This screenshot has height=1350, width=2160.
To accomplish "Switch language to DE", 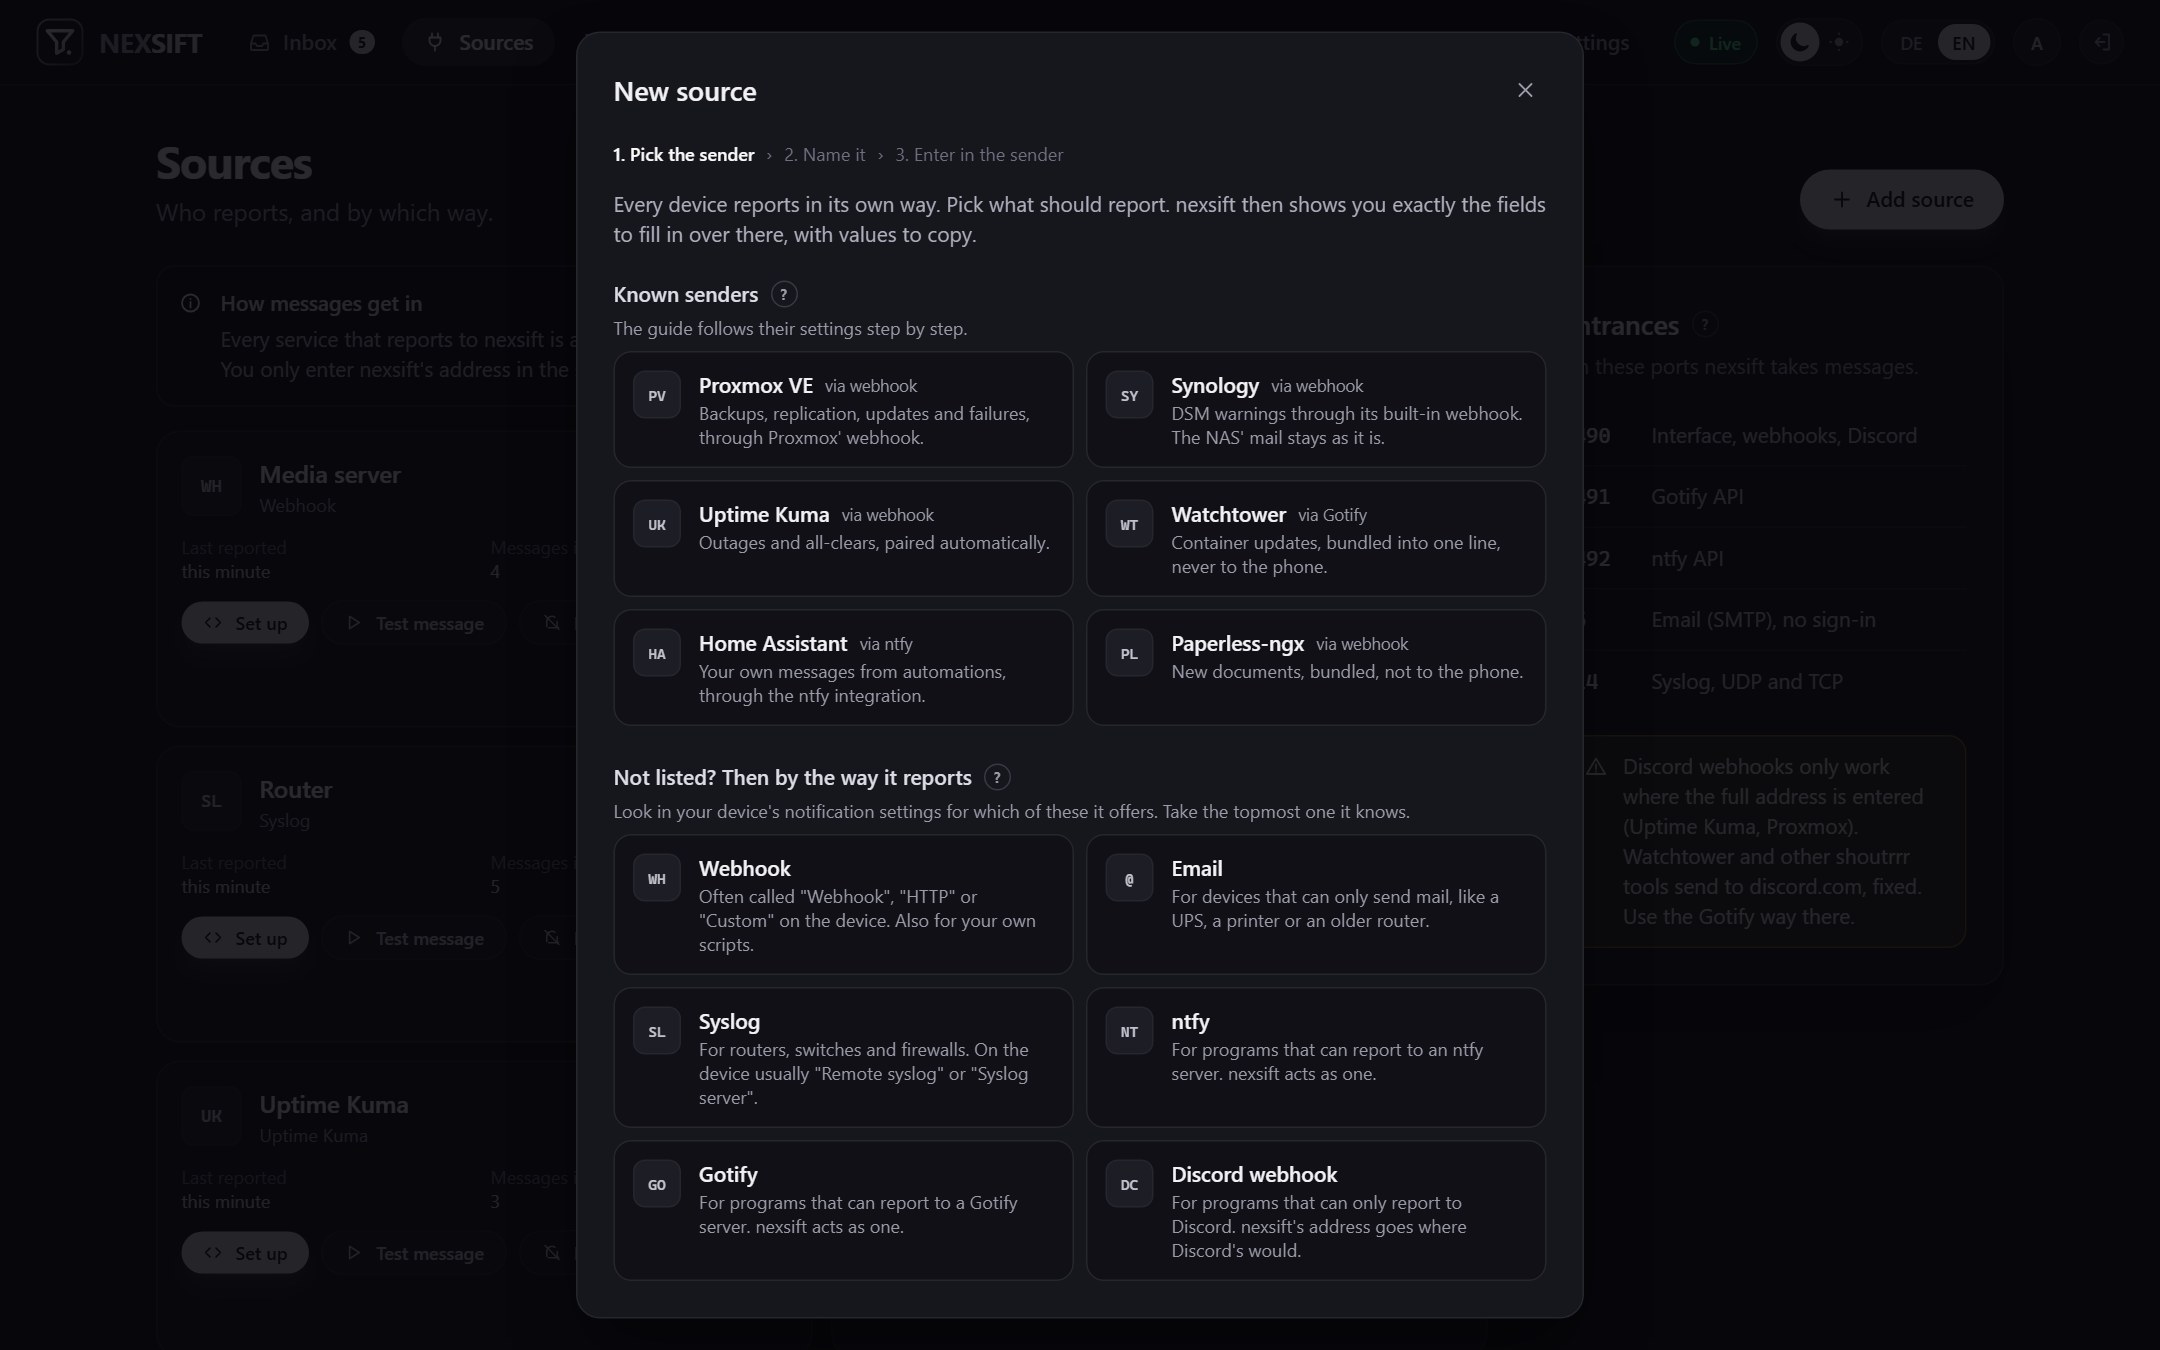I will click(x=1911, y=43).
